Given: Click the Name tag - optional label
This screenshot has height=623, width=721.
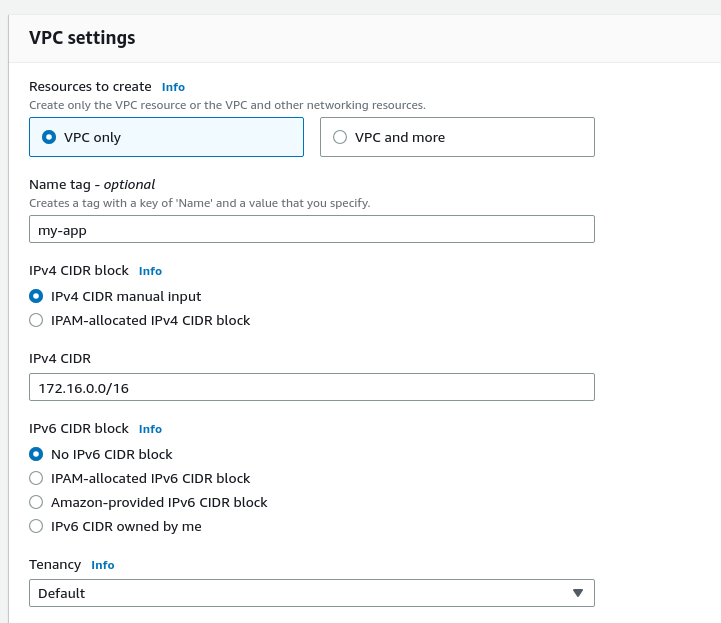Looking at the screenshot, I should click(x=92, y=184).
